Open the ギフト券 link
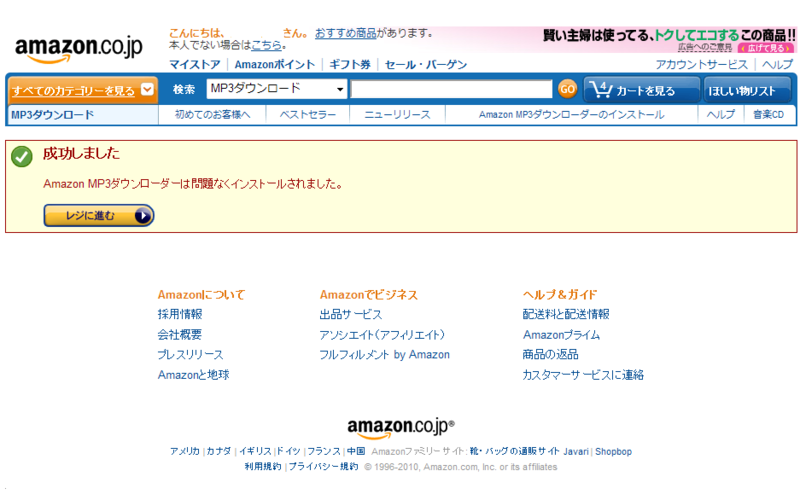 click(349, 64)
